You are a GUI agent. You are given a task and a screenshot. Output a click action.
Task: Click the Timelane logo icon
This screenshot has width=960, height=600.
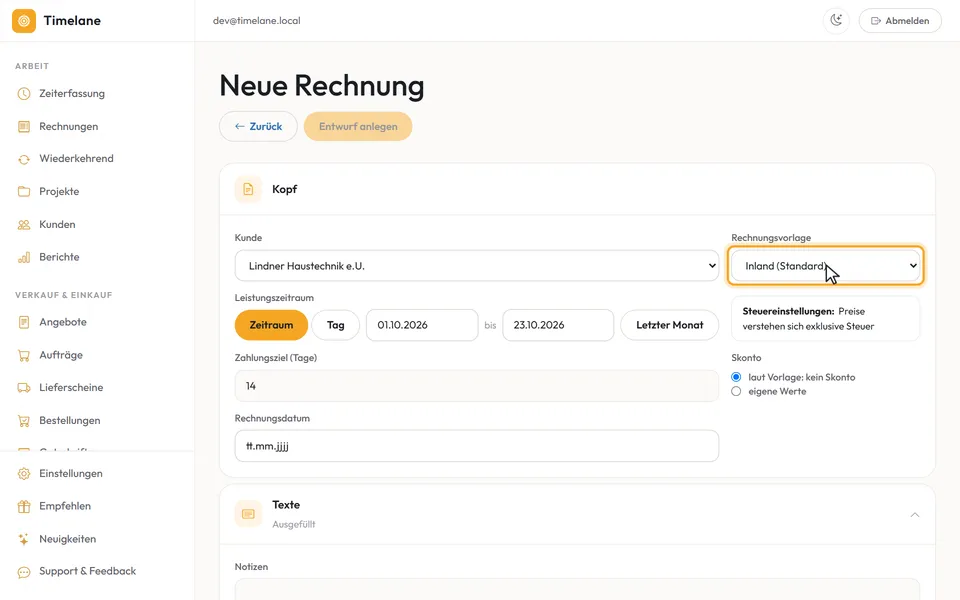pos(24,21)
